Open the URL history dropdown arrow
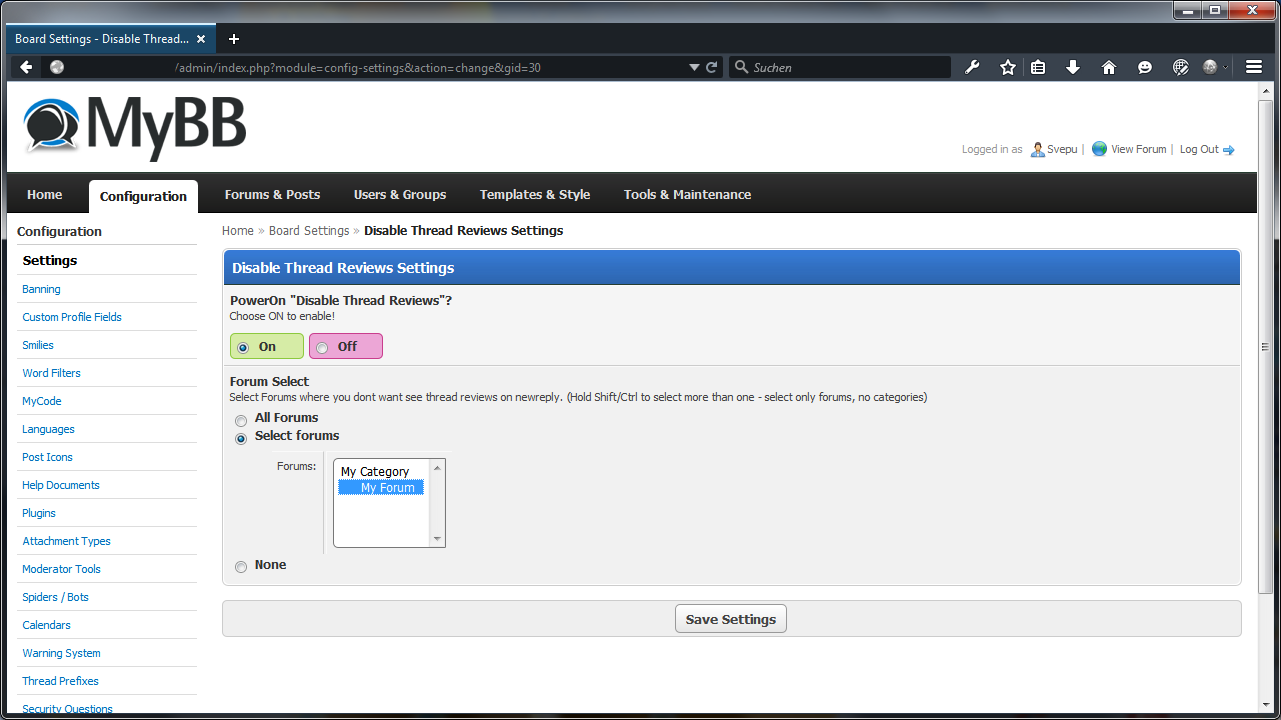 tap(695, 68)
